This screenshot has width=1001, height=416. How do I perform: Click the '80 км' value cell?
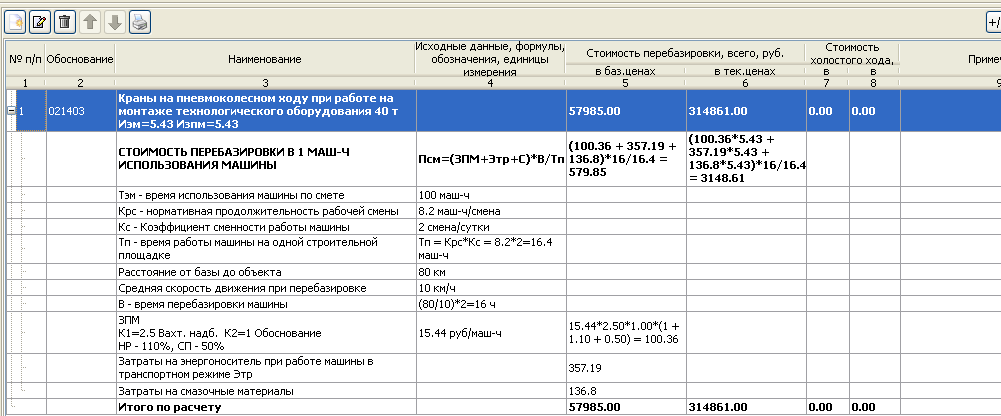pyautogui.click(x=491, y=272)
